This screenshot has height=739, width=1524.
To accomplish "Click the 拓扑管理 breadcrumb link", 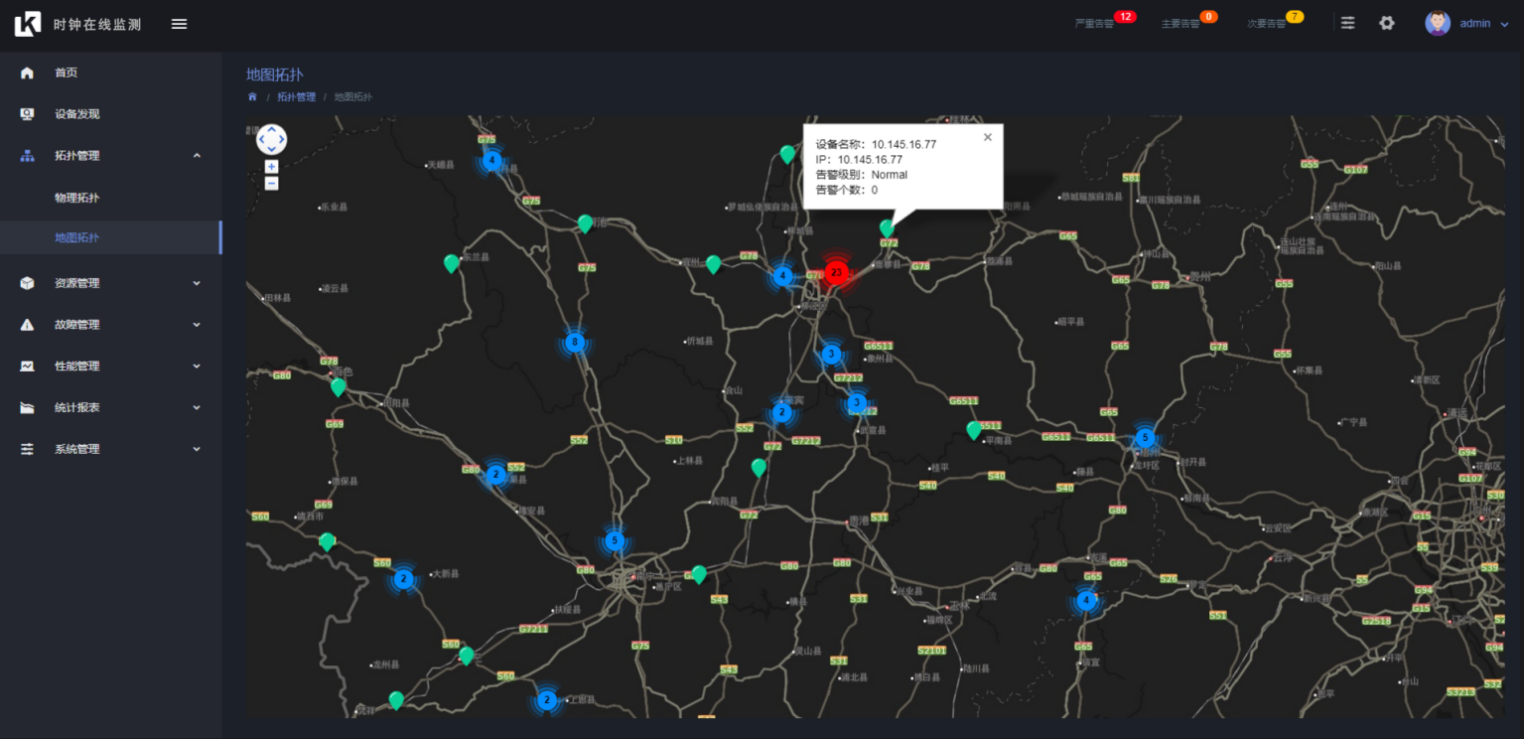I will [x=296, y=97].
